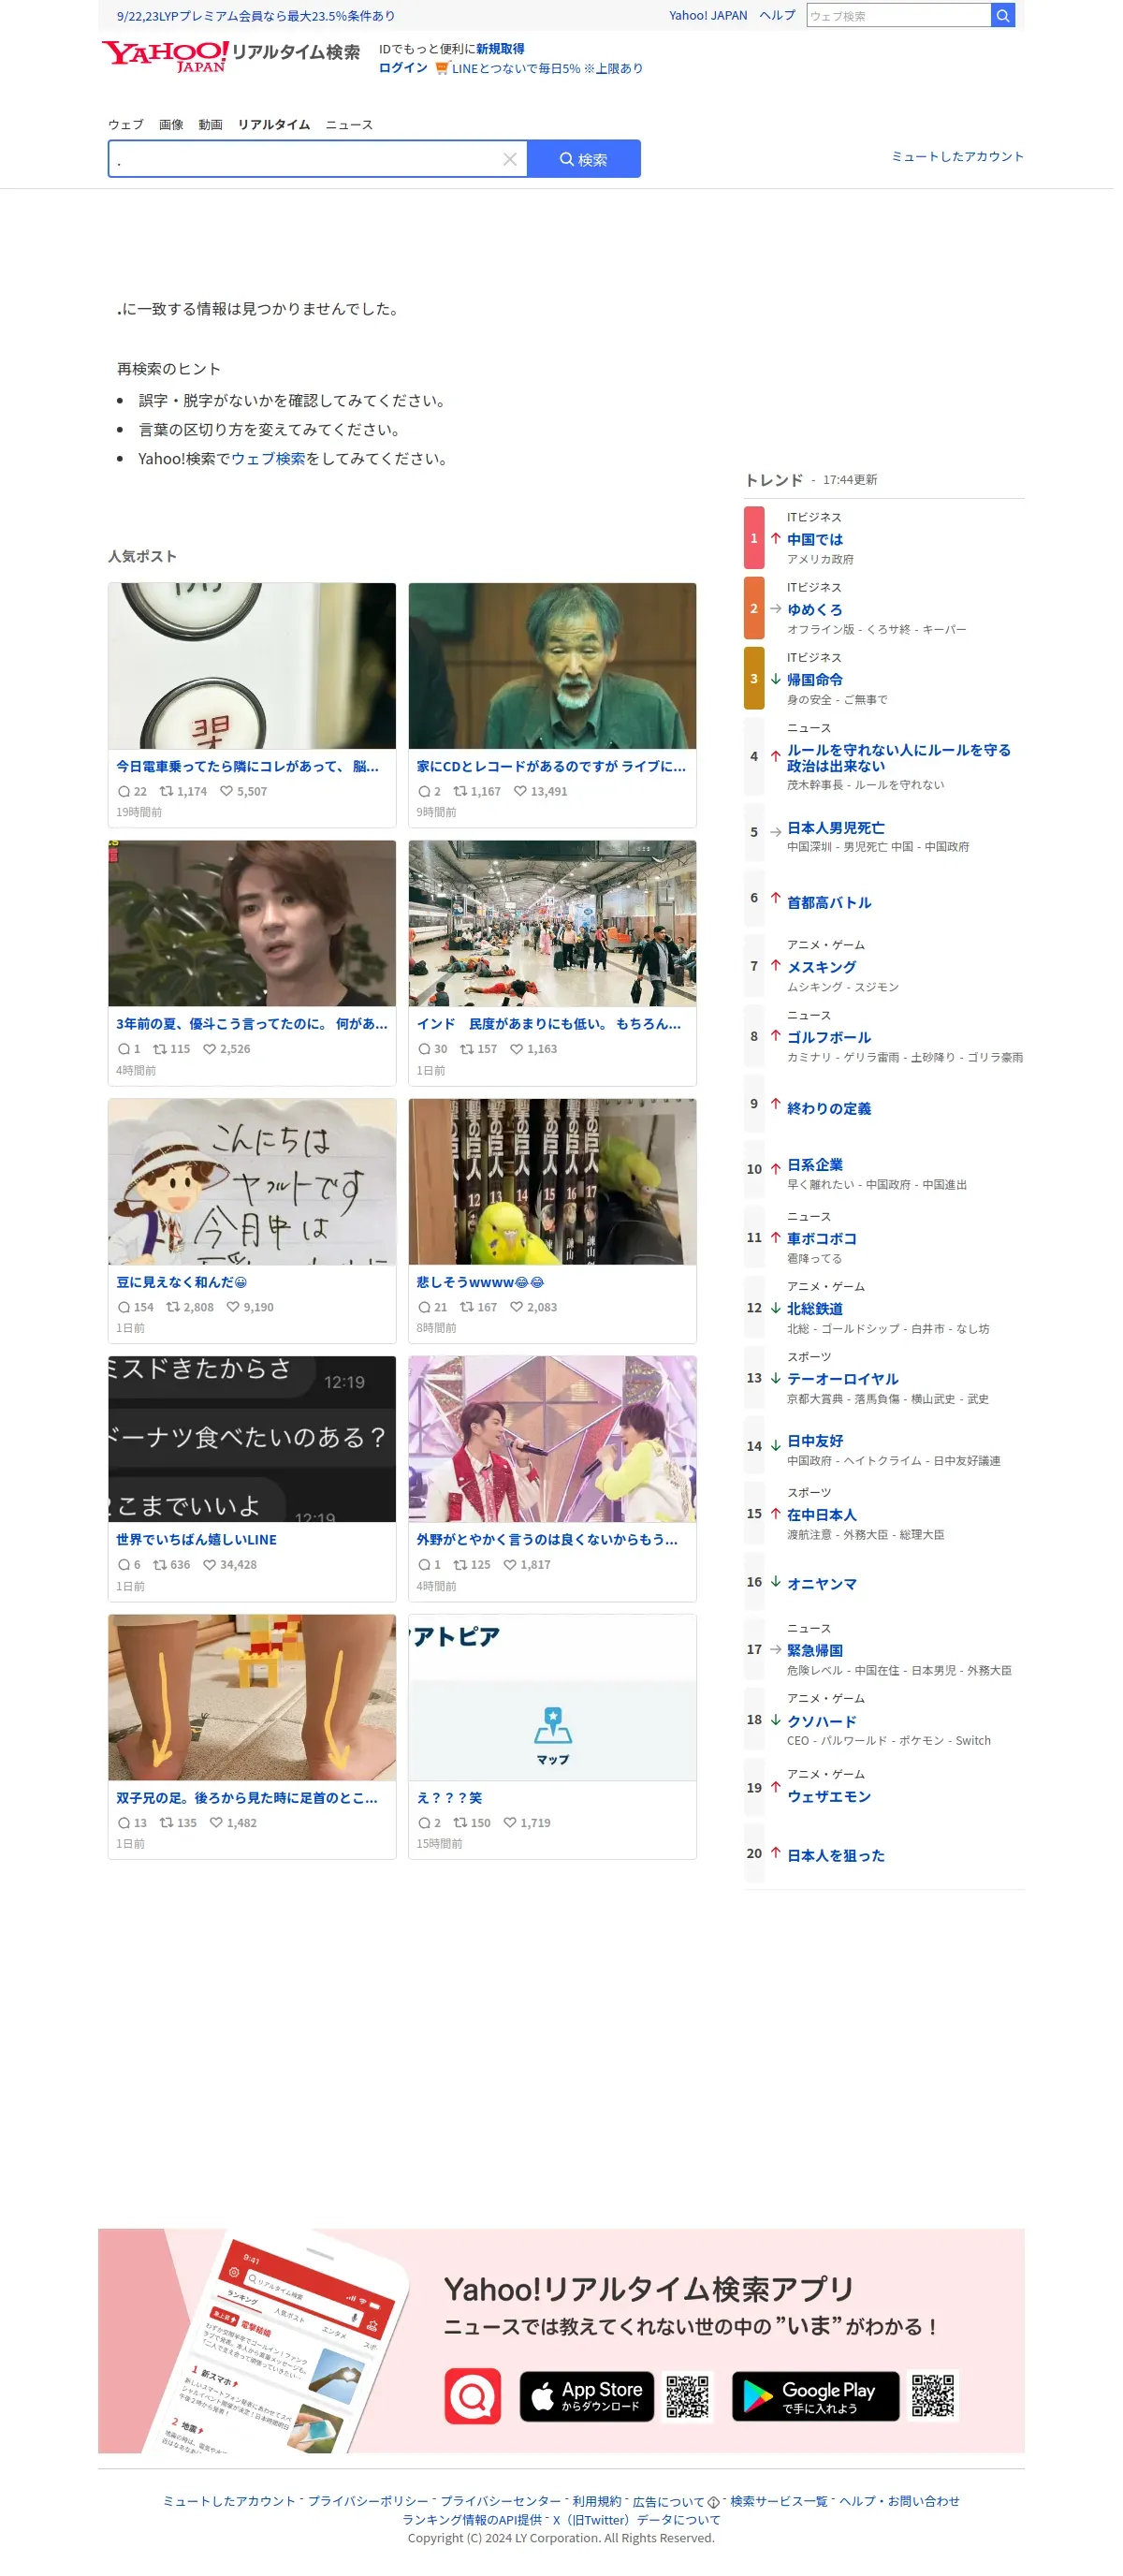Switch to the 画像 tab
The width and height of the screenshot is (1123, 2576).
[171, 125]
